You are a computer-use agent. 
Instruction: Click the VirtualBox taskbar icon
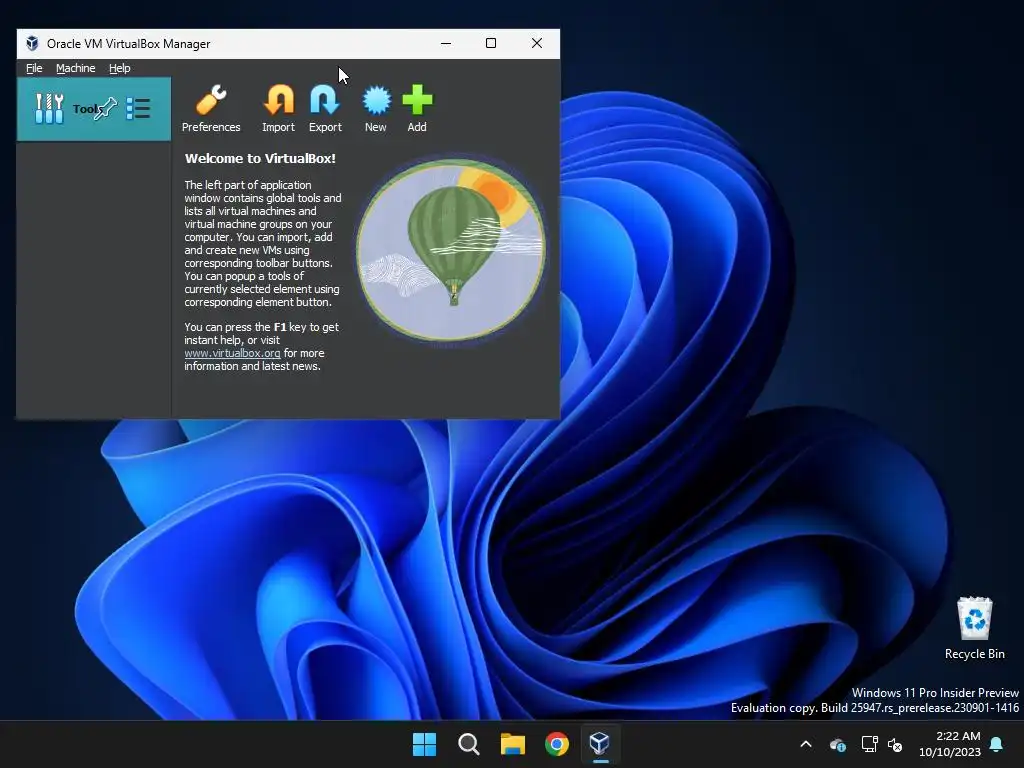[x=600, y=744]
